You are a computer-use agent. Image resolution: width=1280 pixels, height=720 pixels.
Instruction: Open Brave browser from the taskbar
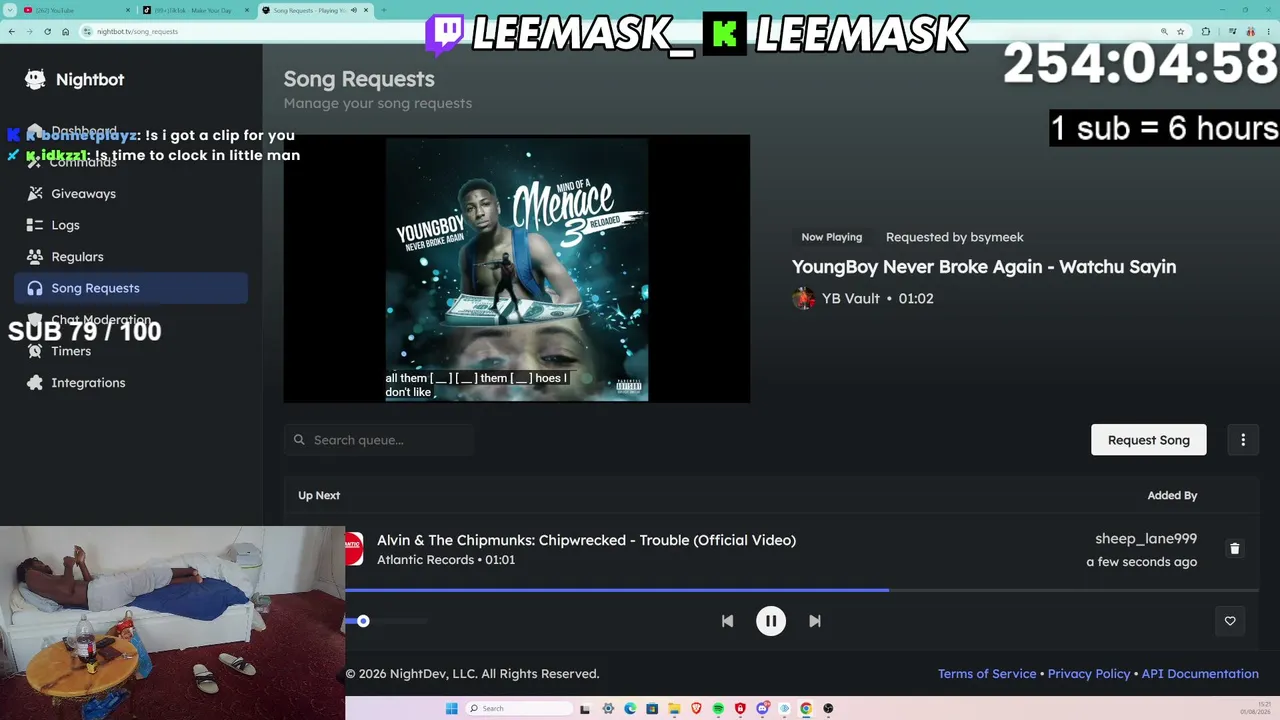(x=696, y=709)
